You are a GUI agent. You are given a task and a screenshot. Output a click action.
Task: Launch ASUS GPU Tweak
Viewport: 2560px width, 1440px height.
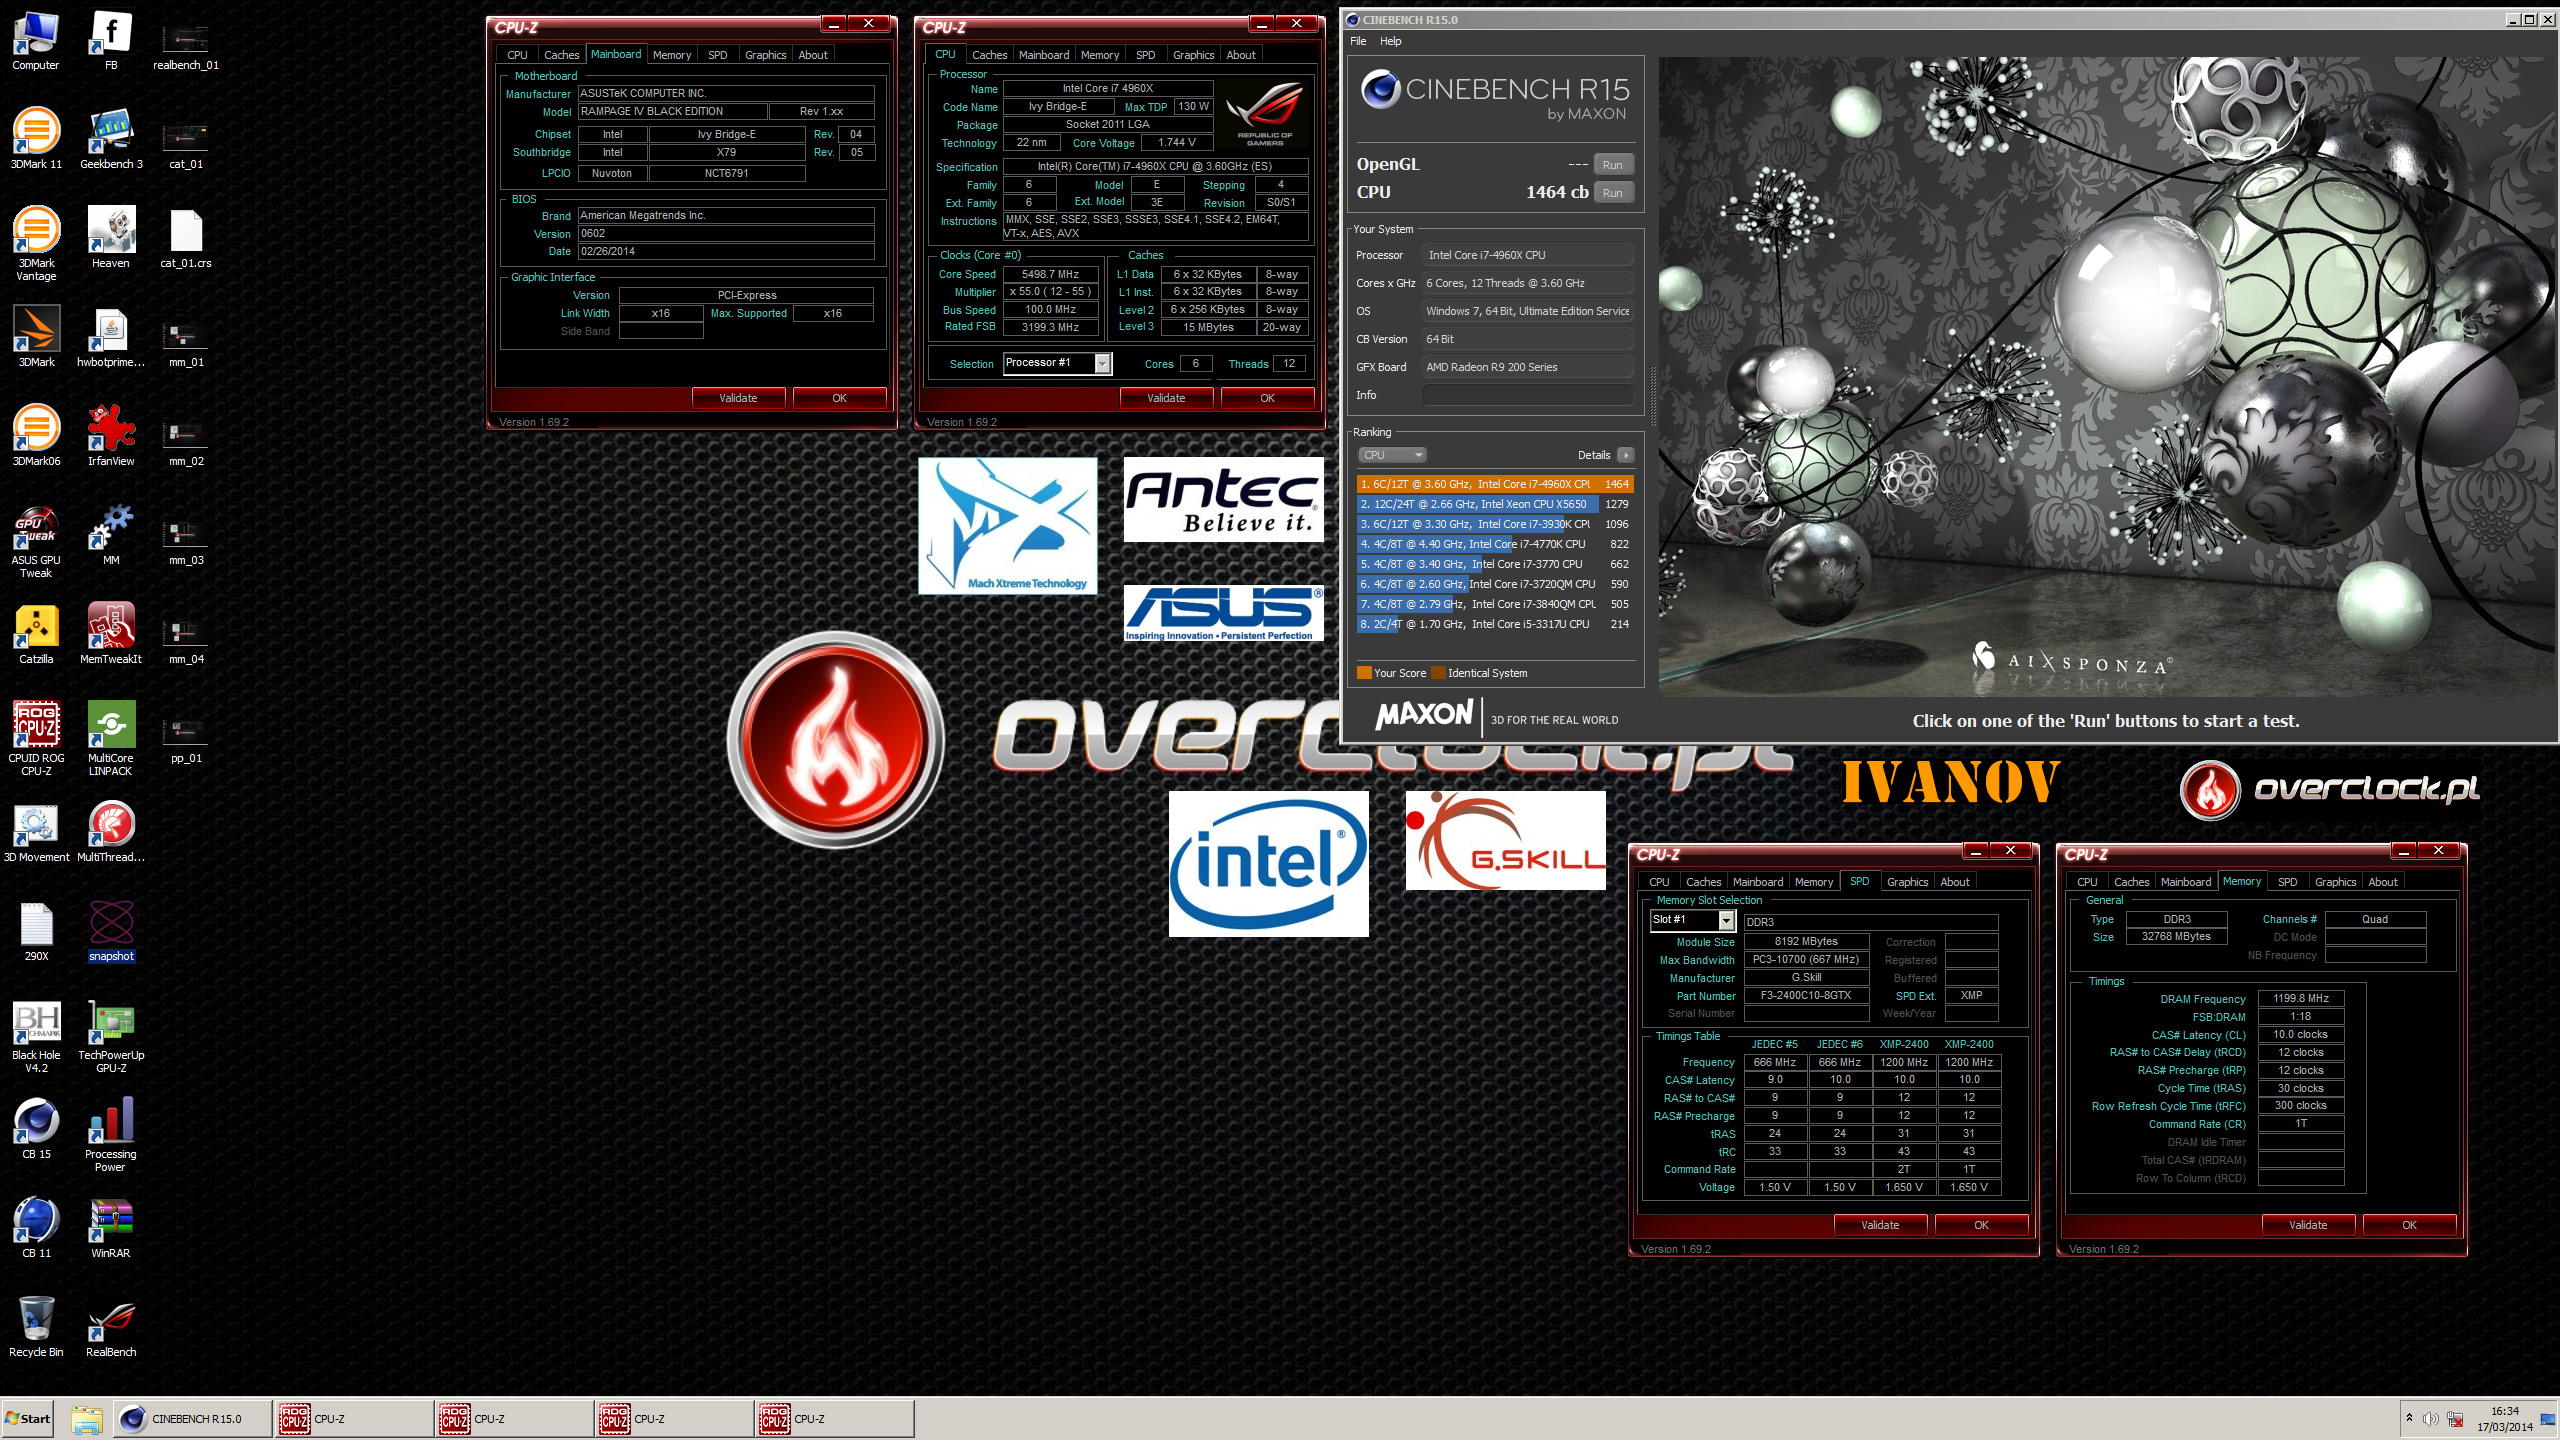point(36,542)
